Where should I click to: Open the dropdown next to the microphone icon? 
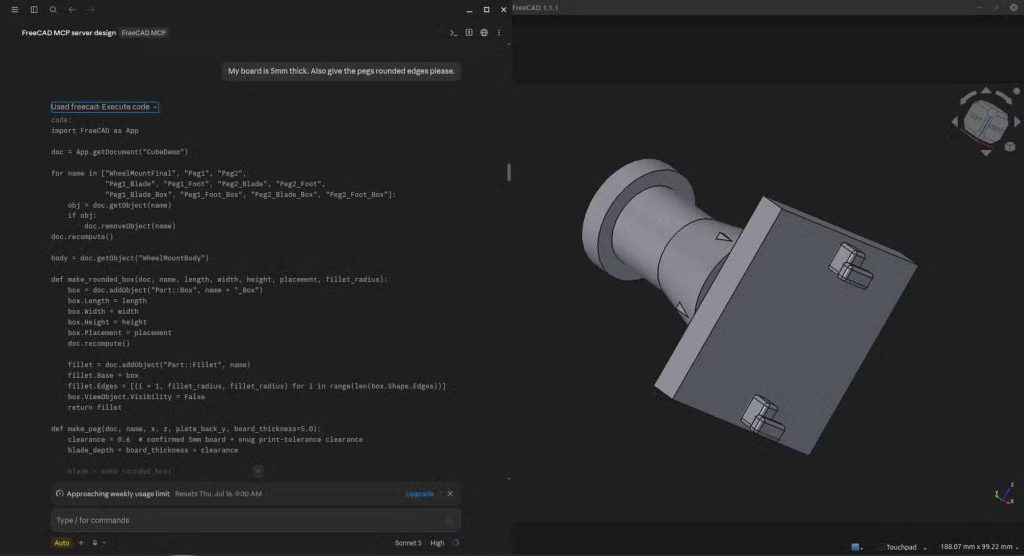[x=104, y=542]
